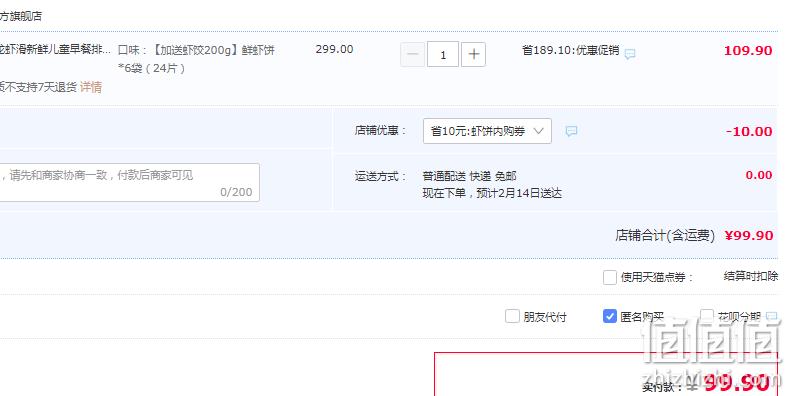
Task: Select the 省189.10:优惠促销 promotion text
Action: 571,50
